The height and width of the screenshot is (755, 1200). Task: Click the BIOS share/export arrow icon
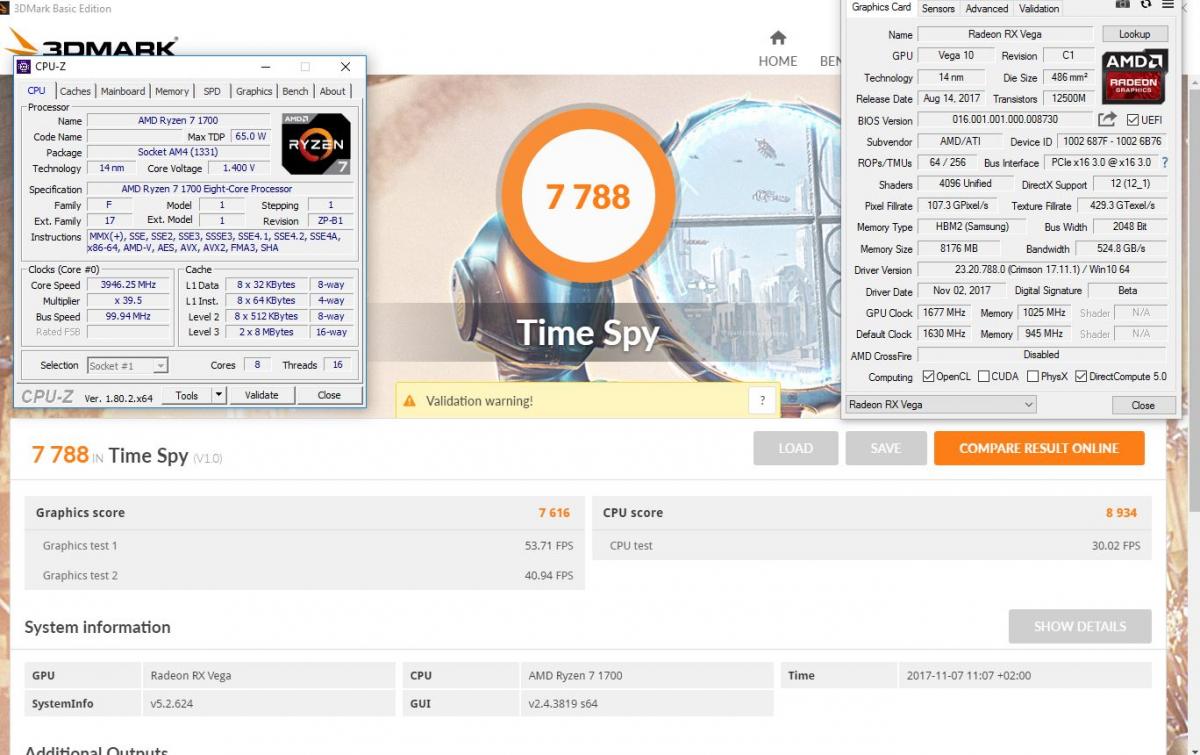coord(1106,120)
